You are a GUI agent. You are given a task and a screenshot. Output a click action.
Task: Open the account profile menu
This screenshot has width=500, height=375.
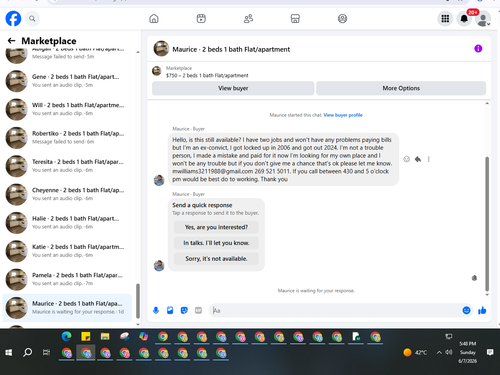click(483, 19)
